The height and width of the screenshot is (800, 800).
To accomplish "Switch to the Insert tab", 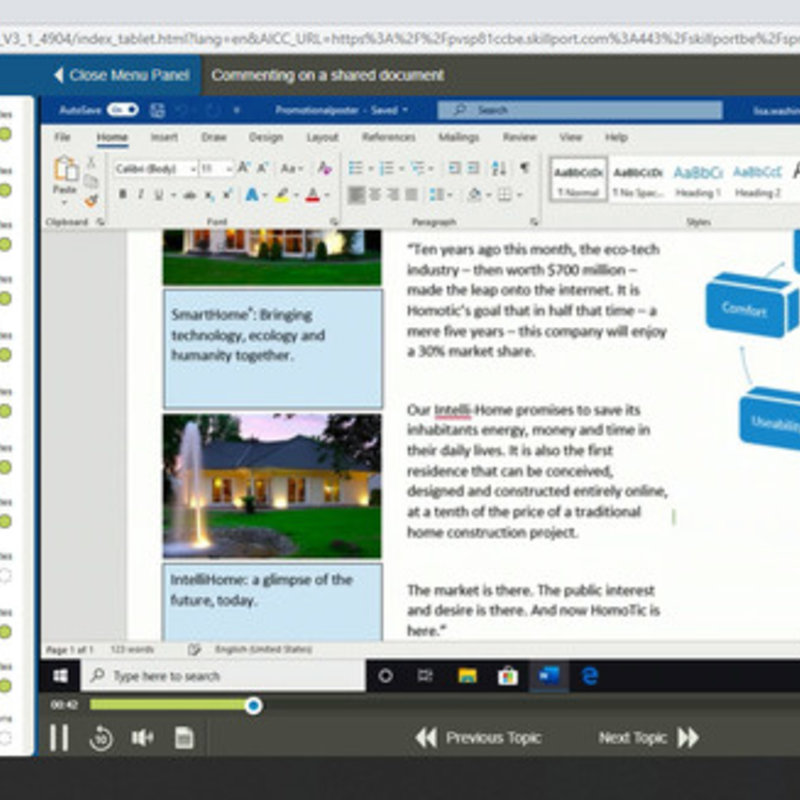I will tap(164, 137).
